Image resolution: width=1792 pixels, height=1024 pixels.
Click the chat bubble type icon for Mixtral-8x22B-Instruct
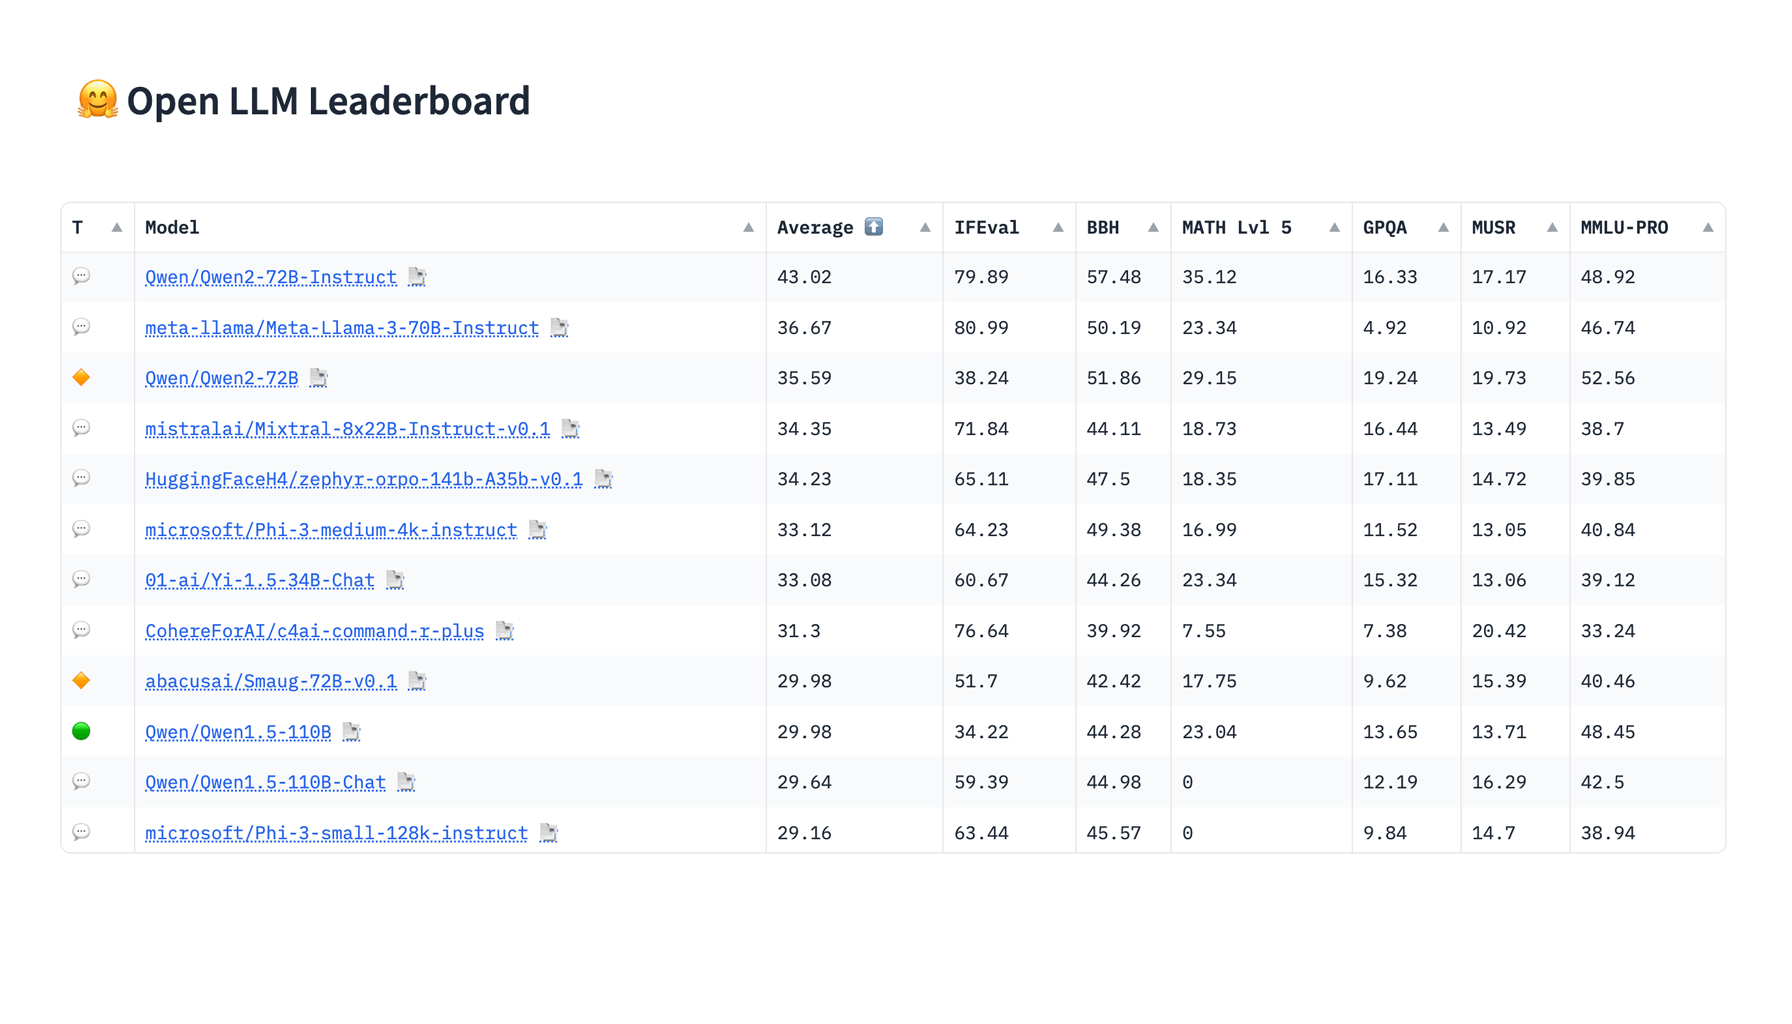82,428
